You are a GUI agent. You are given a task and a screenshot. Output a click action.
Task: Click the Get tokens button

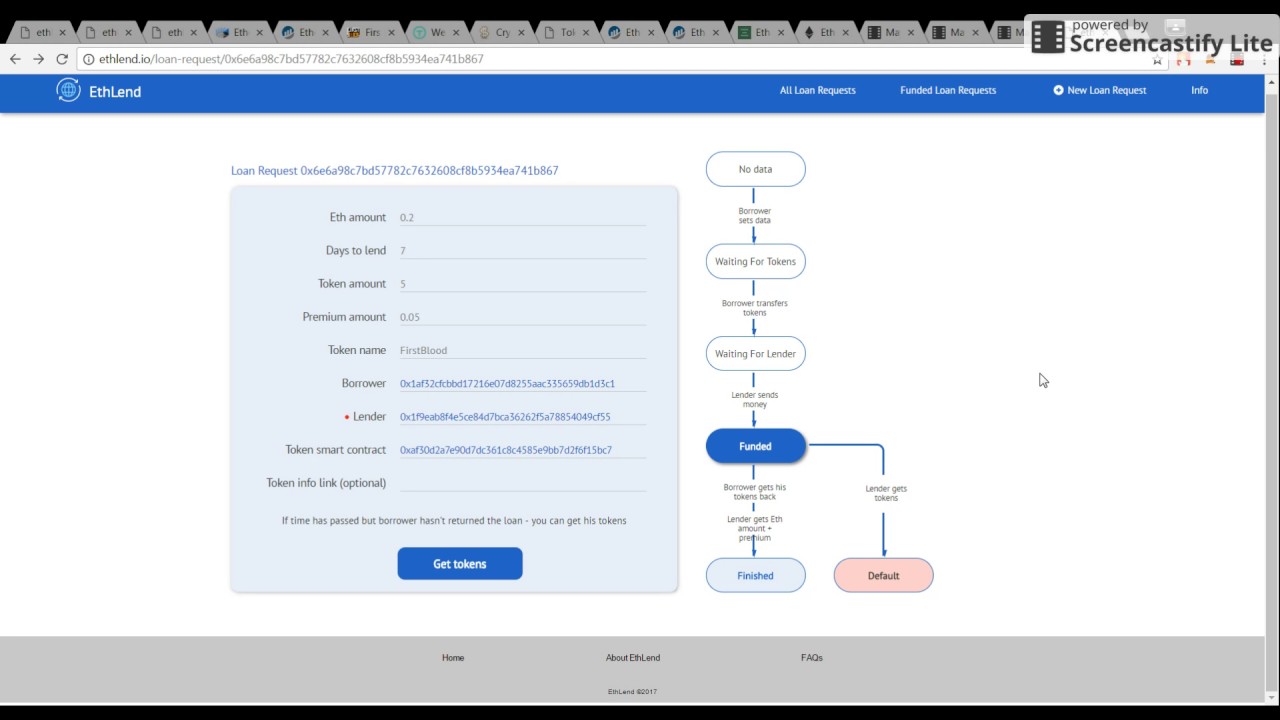coord(460,564)
